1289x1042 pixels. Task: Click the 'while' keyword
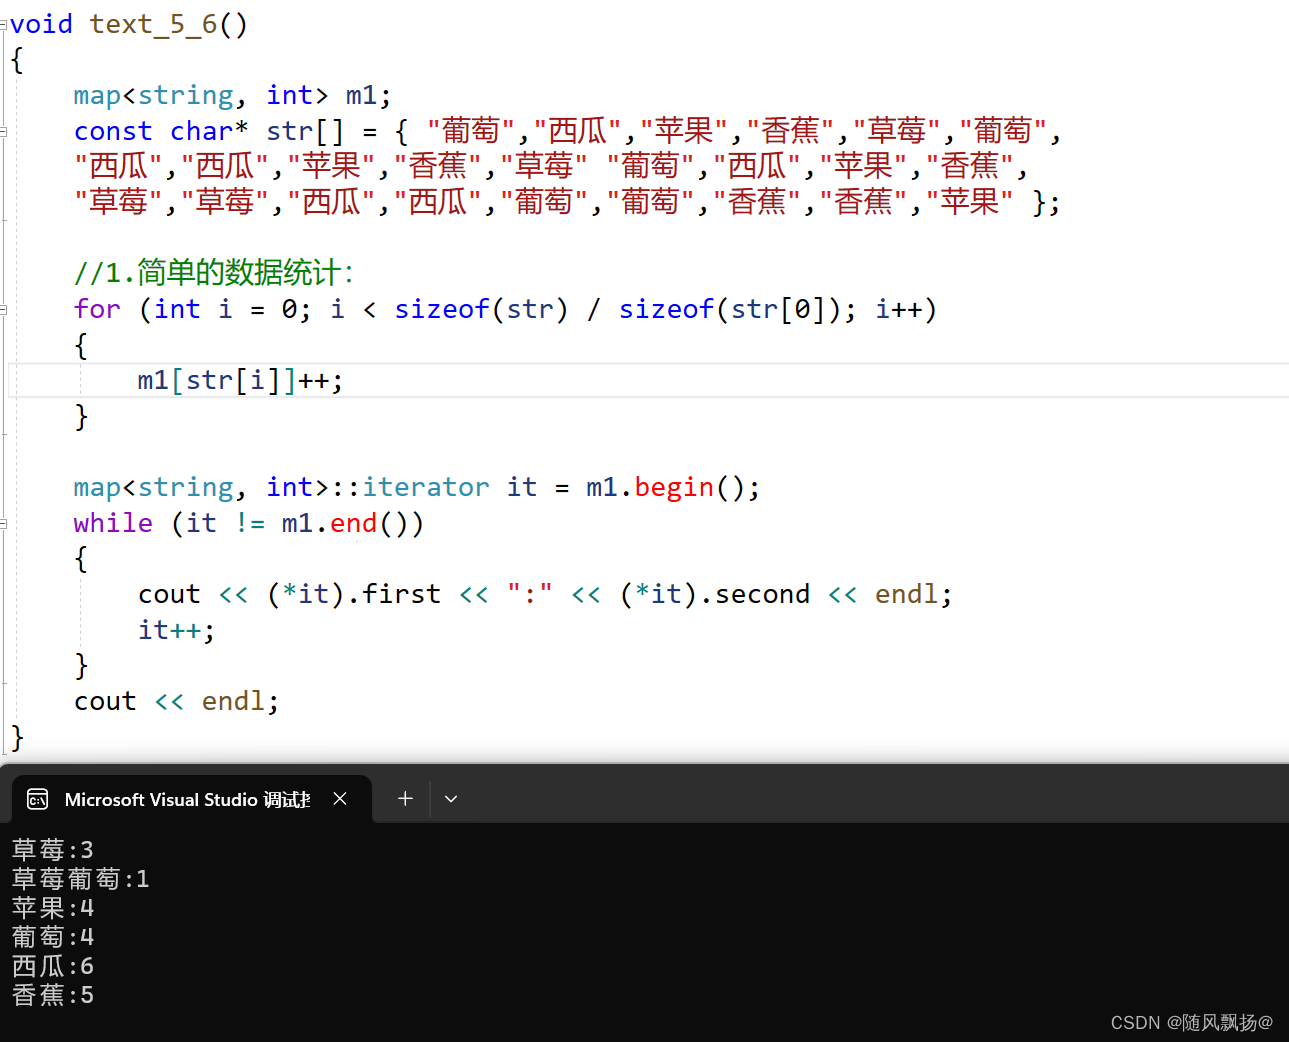[x=113, y=524]
